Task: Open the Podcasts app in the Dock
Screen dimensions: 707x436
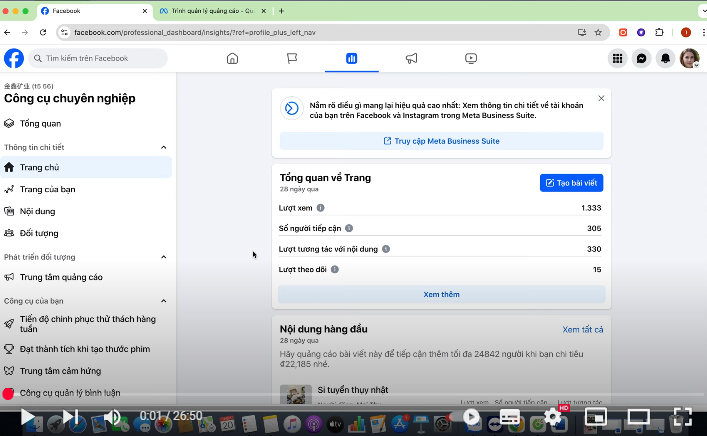Action: (x=313, y=424)
